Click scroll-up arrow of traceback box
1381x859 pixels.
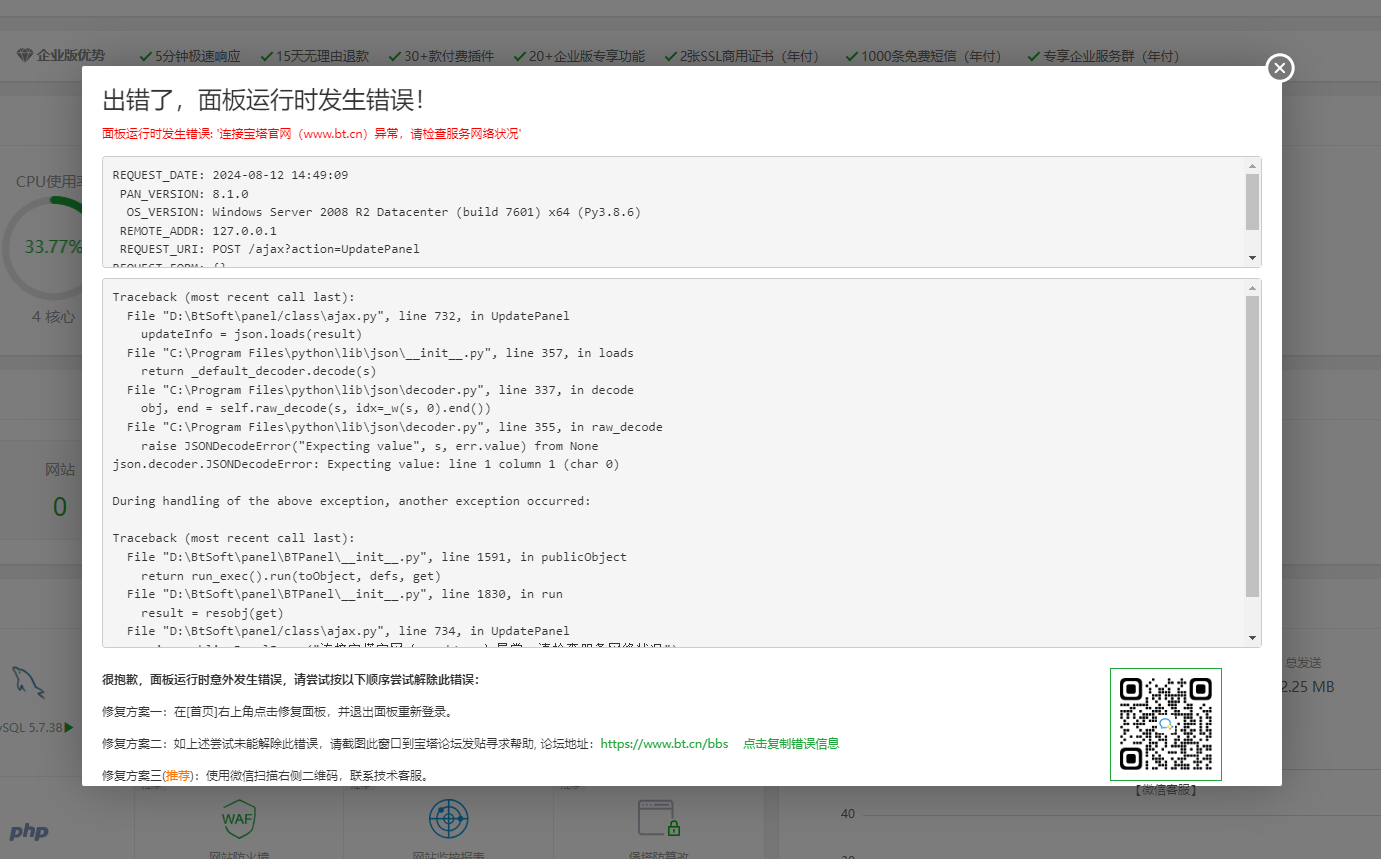tap(1252, 288)
